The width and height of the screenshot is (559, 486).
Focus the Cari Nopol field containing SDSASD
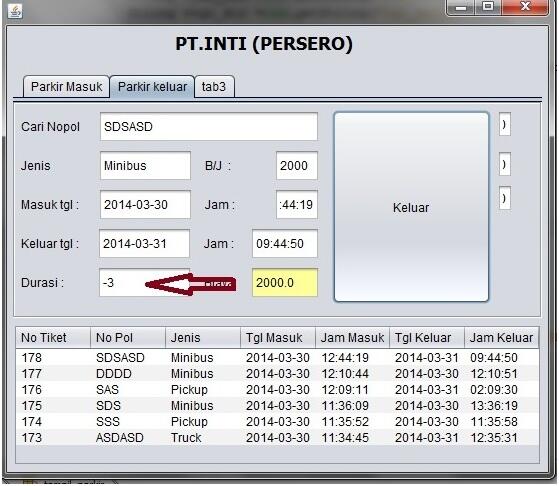pyautogui.click(x=209, y=127)
